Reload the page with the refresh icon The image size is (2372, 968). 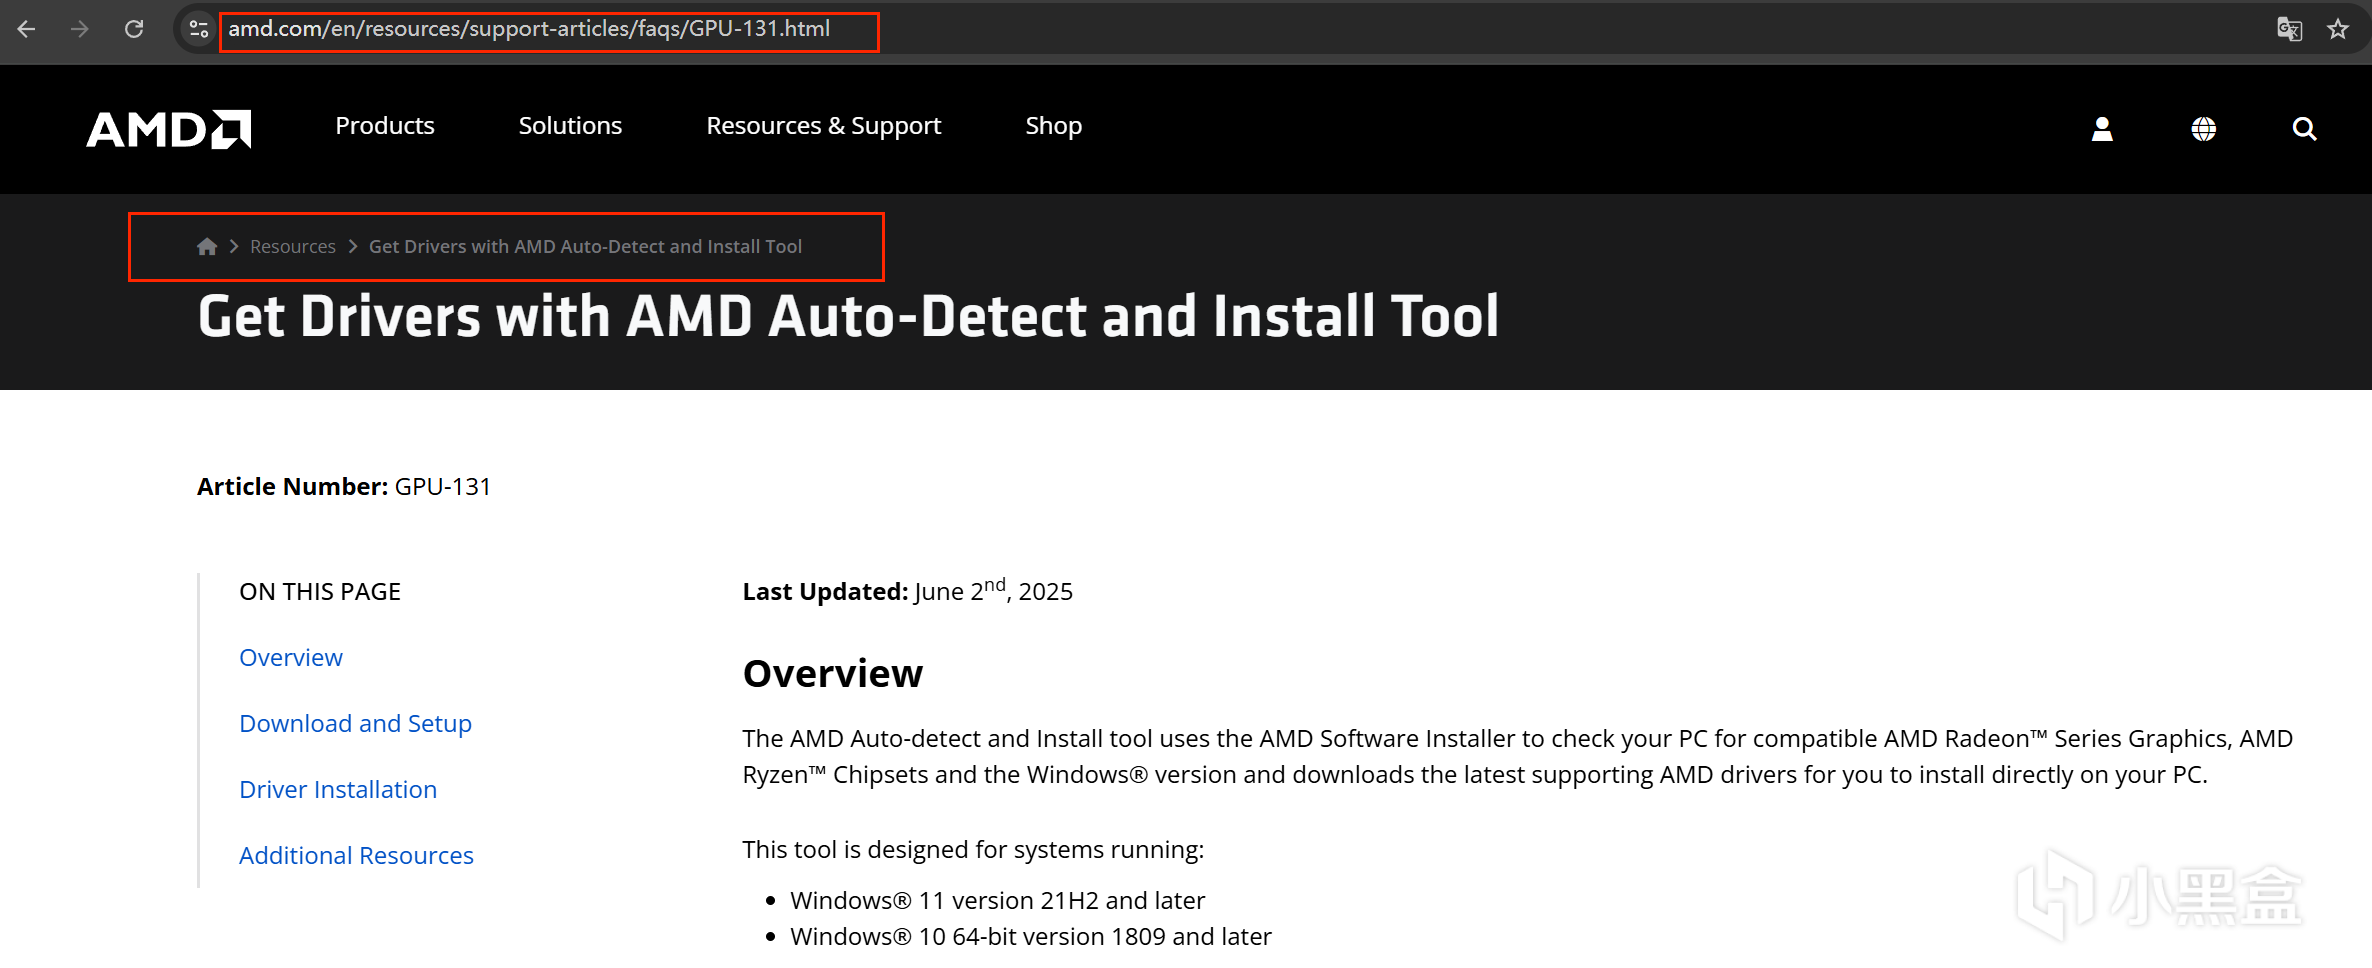pyautogui.click(x=134, y=29)
